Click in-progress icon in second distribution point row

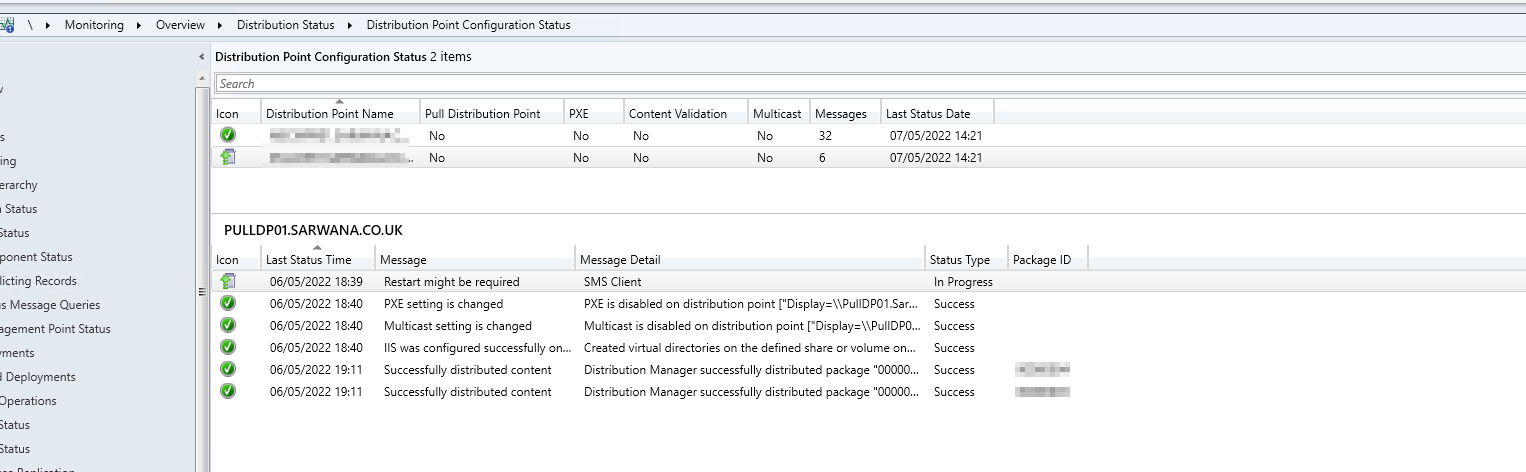click(228, 157)
